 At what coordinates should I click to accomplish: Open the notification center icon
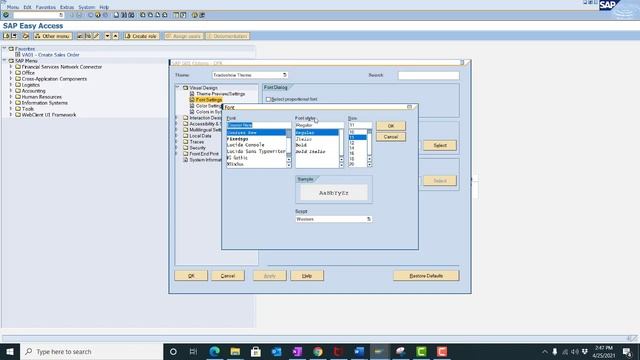coord(627,352)
